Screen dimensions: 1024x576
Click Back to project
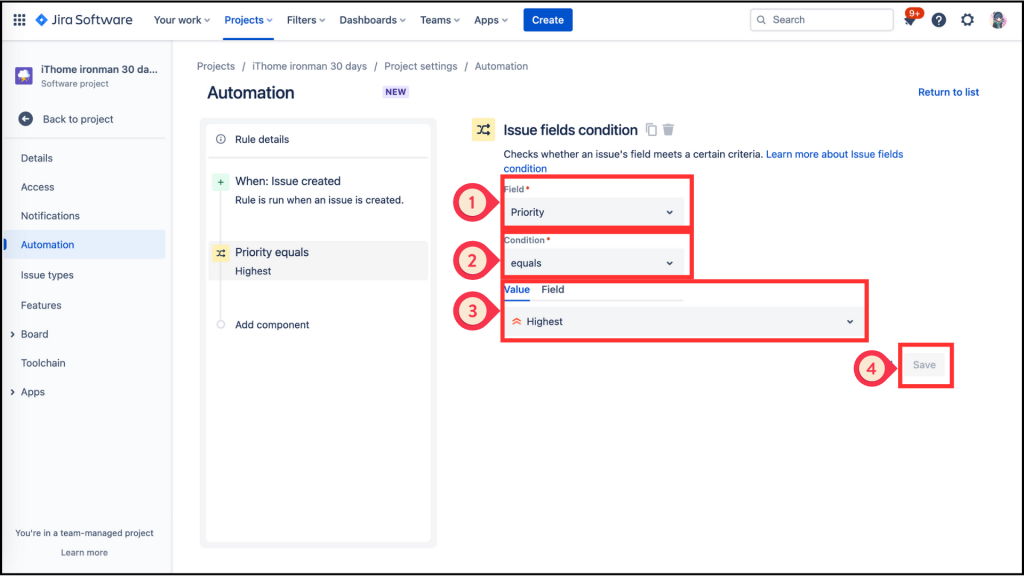pos(78,119)
